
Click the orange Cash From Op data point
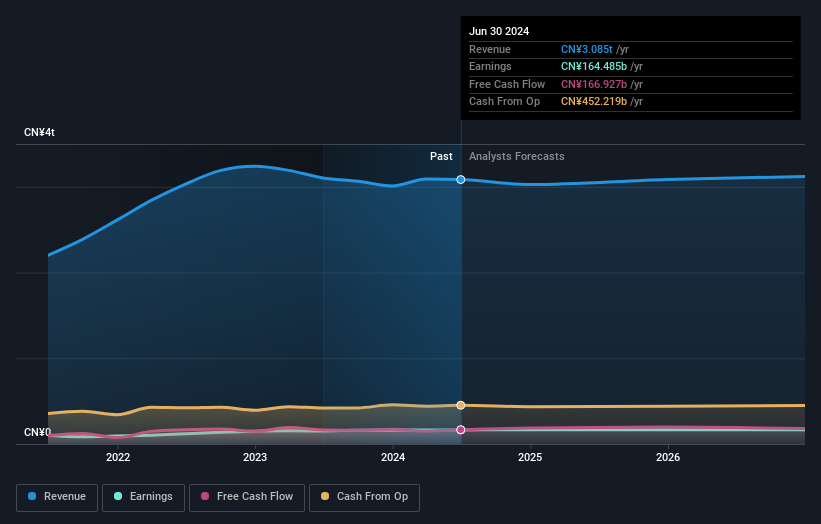point(461,405)
